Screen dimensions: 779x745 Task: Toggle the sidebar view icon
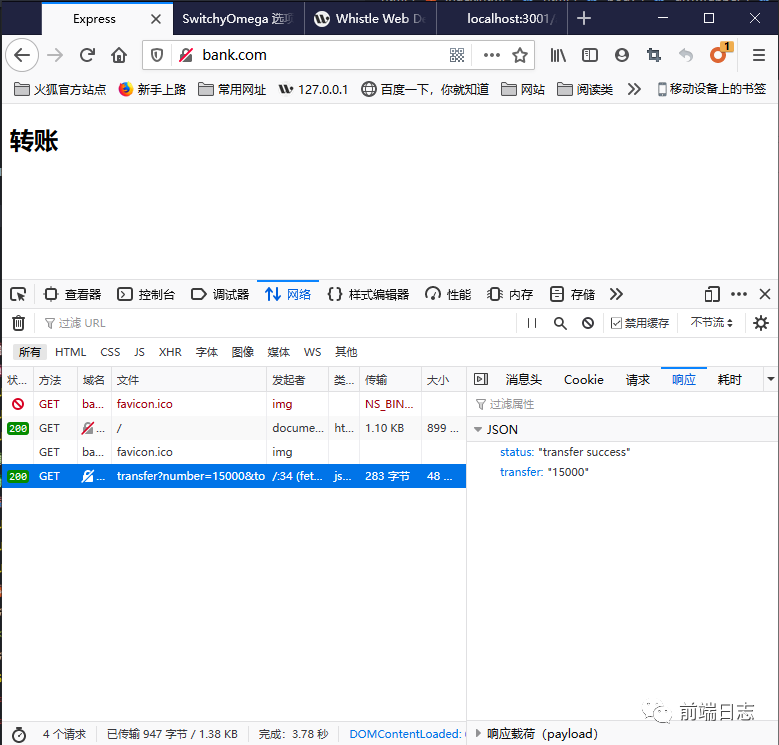click(x=590, y=55)
